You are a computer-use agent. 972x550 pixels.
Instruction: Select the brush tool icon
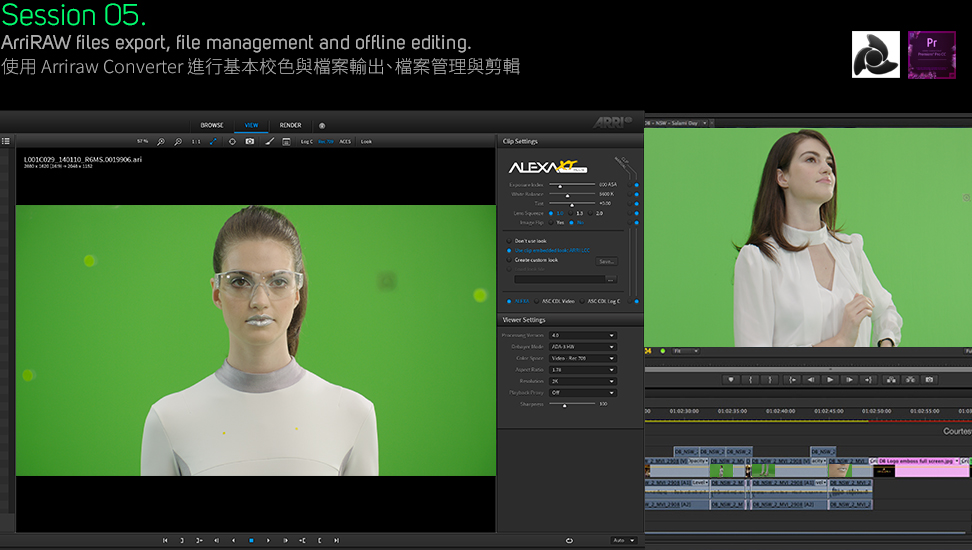269,141
